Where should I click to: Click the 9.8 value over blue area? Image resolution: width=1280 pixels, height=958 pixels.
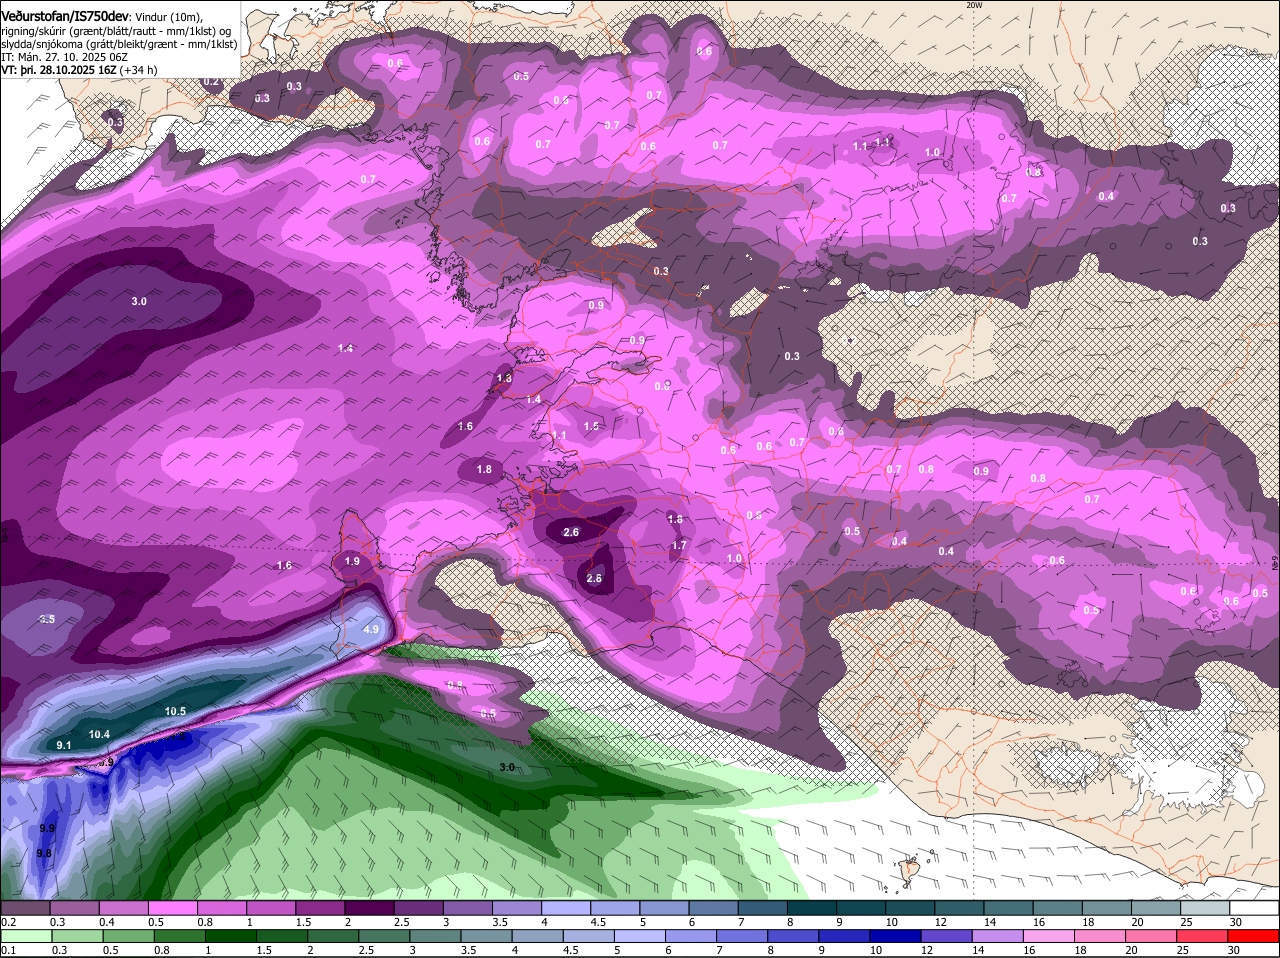pyautogui.click(x=44, y=853)
